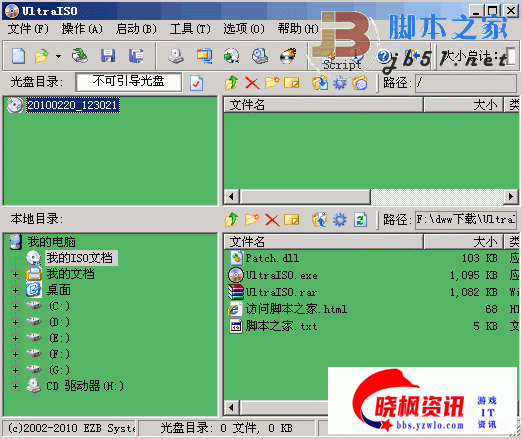
Task: Select the 脚本之家.txt file
Action: pyautogui.click(x=281, y=326)
